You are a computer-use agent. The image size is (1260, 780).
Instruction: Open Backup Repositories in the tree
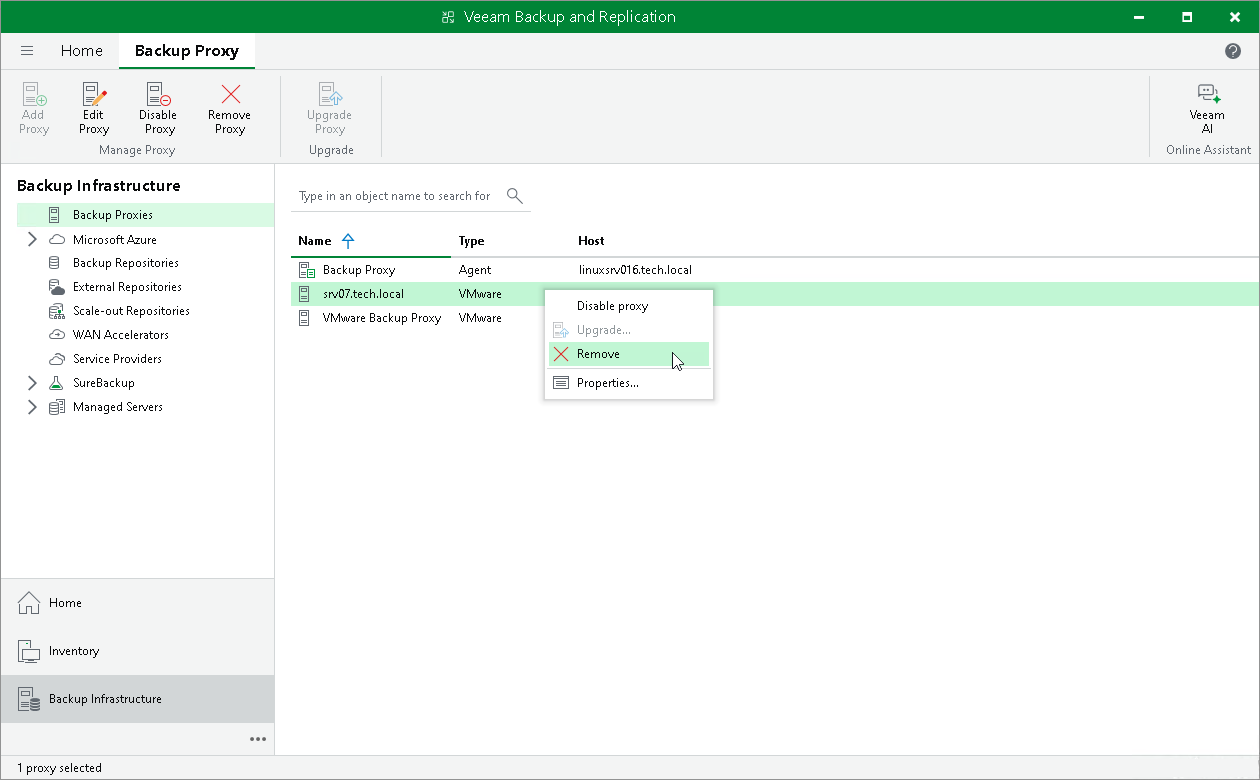[126, 263]
